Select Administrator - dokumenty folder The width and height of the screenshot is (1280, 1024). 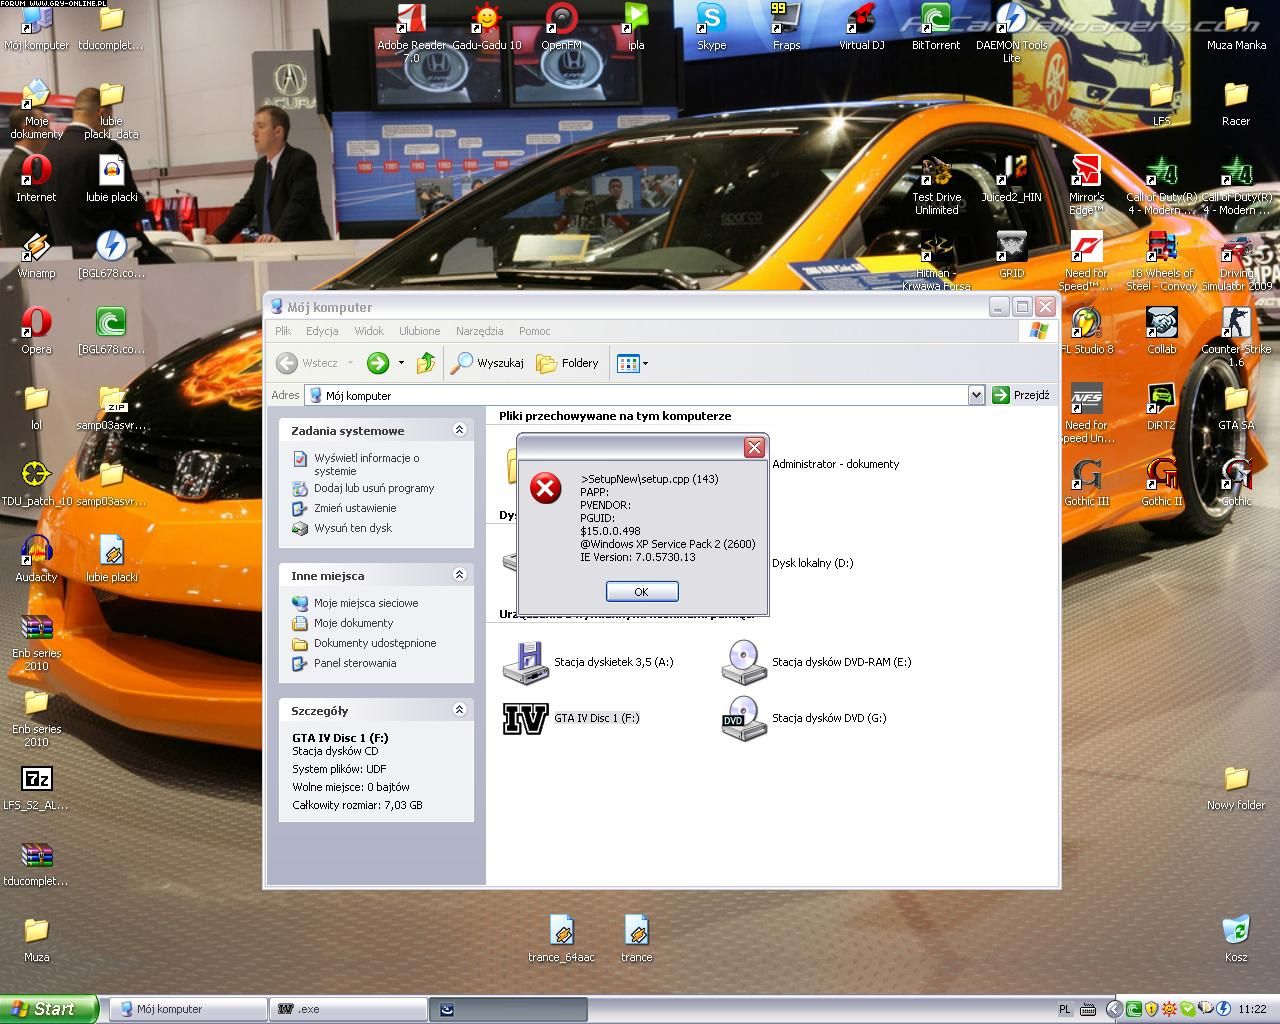pyautogui.click(x=835, y=464)
